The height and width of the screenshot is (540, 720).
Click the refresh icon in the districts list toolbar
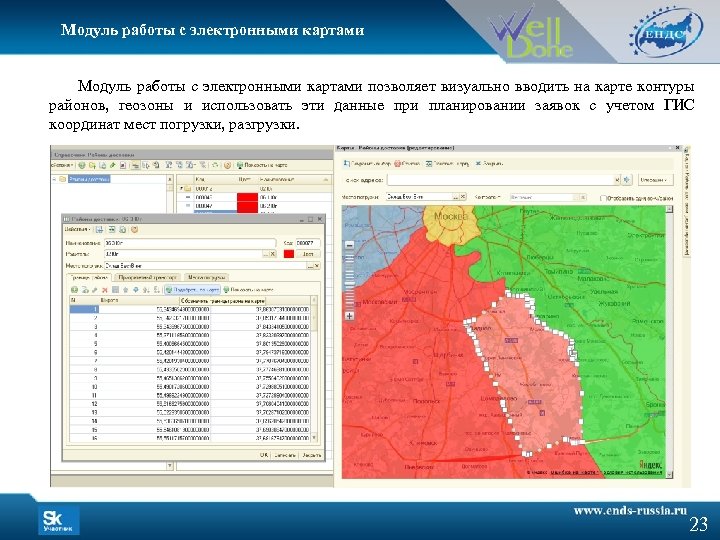[x=215, y=165]
